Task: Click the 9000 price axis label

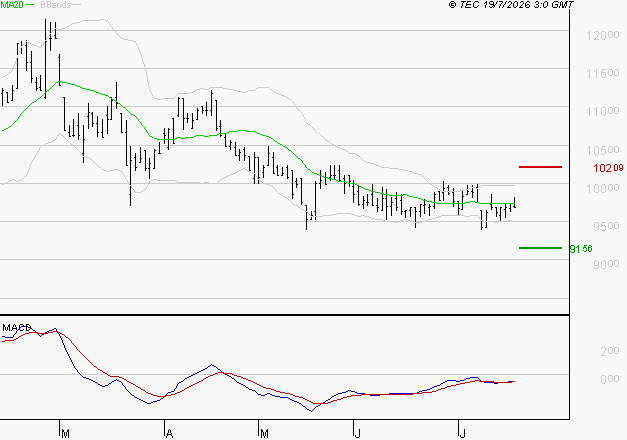Action: pyautogui.click(x=606, y=264)
